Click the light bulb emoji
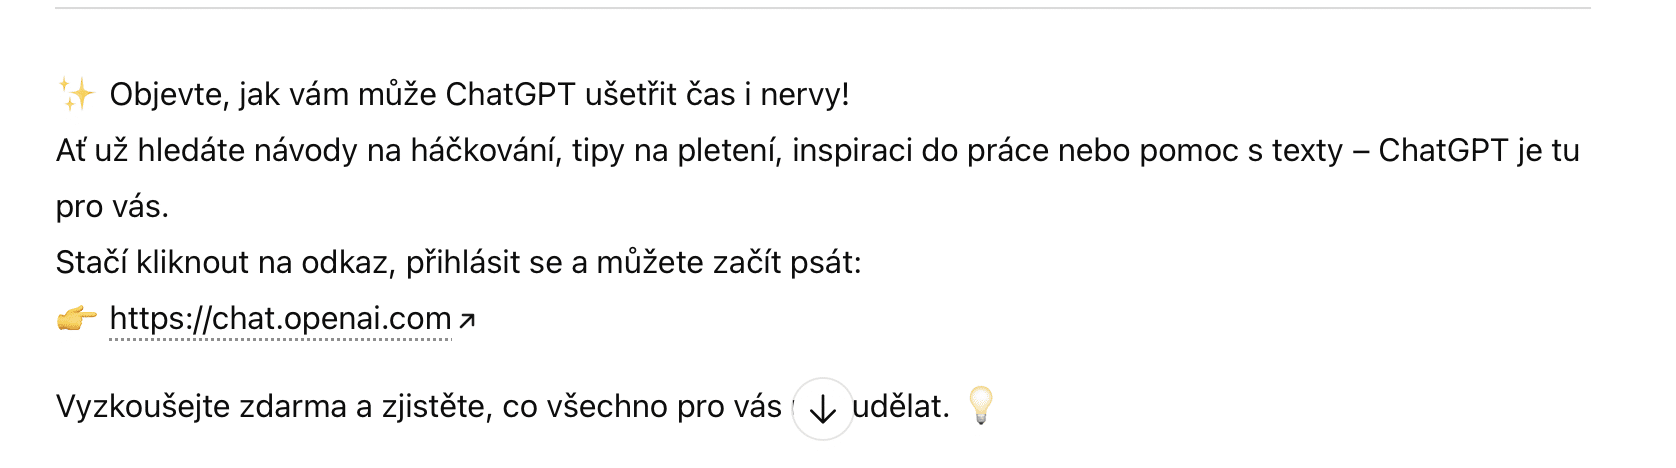The image size is (1676, 468). pos(982,405)
